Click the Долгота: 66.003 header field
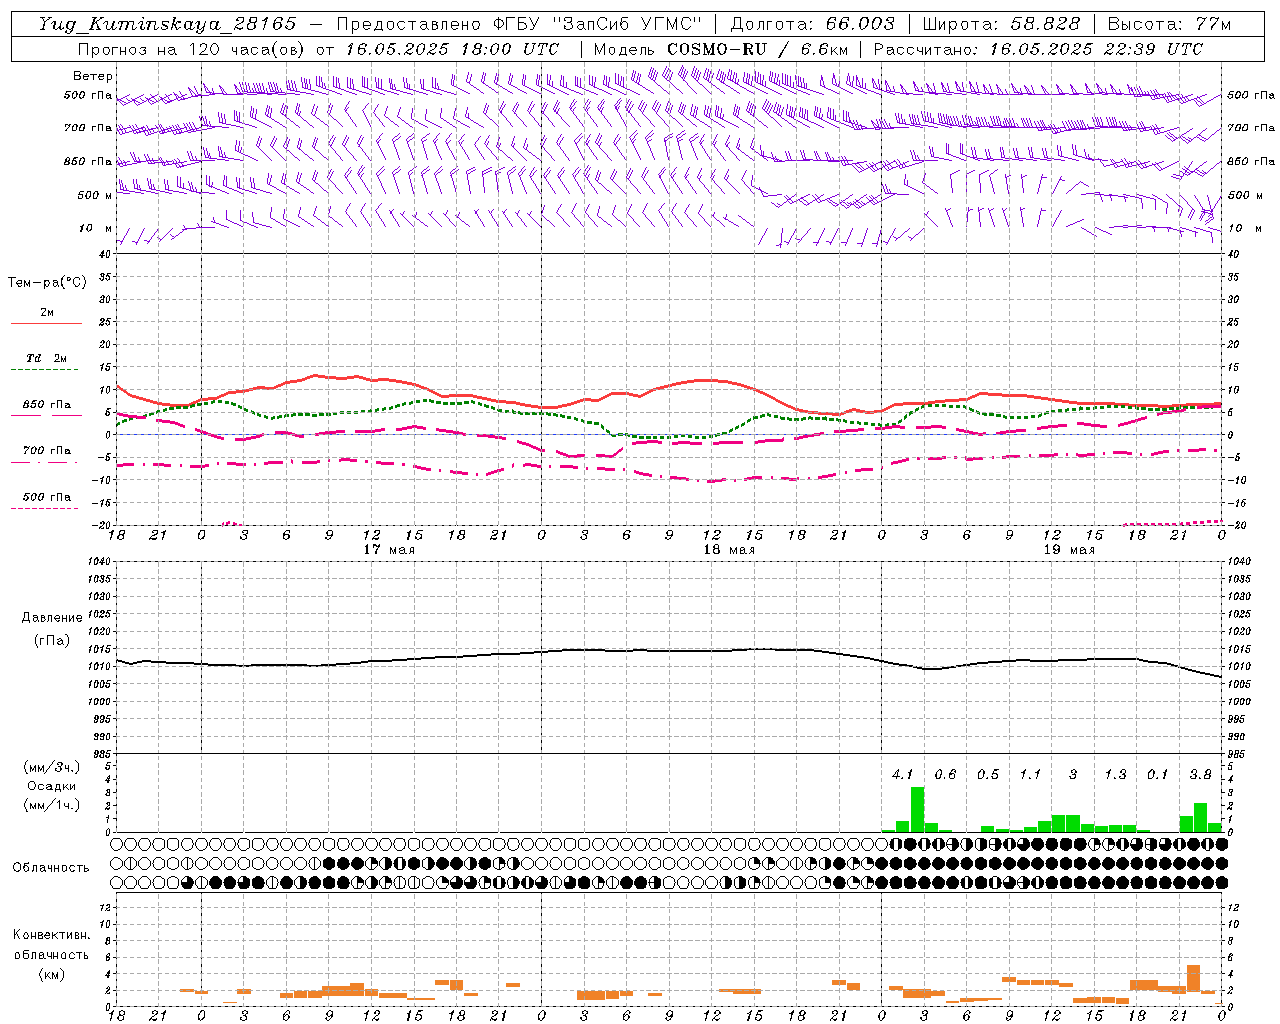This screenshot has width=1280, height=1024. pos(812,24)
